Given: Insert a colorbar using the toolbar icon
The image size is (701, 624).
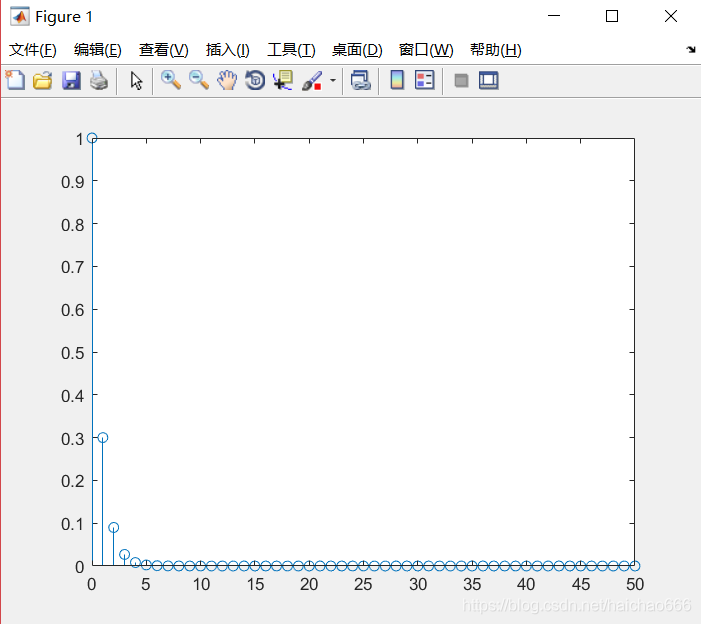Looking at the screenshot, I should click(397, 80).
